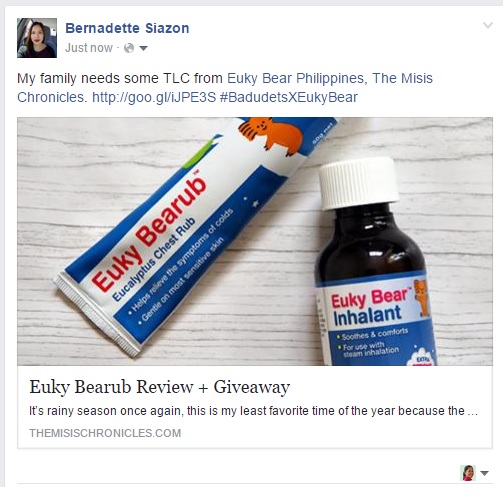Screen dimensions: 503x496
Task: Click the Euky Bearub Review + Giveaway title
Action: pyautogui.click(x=159, y=387)
